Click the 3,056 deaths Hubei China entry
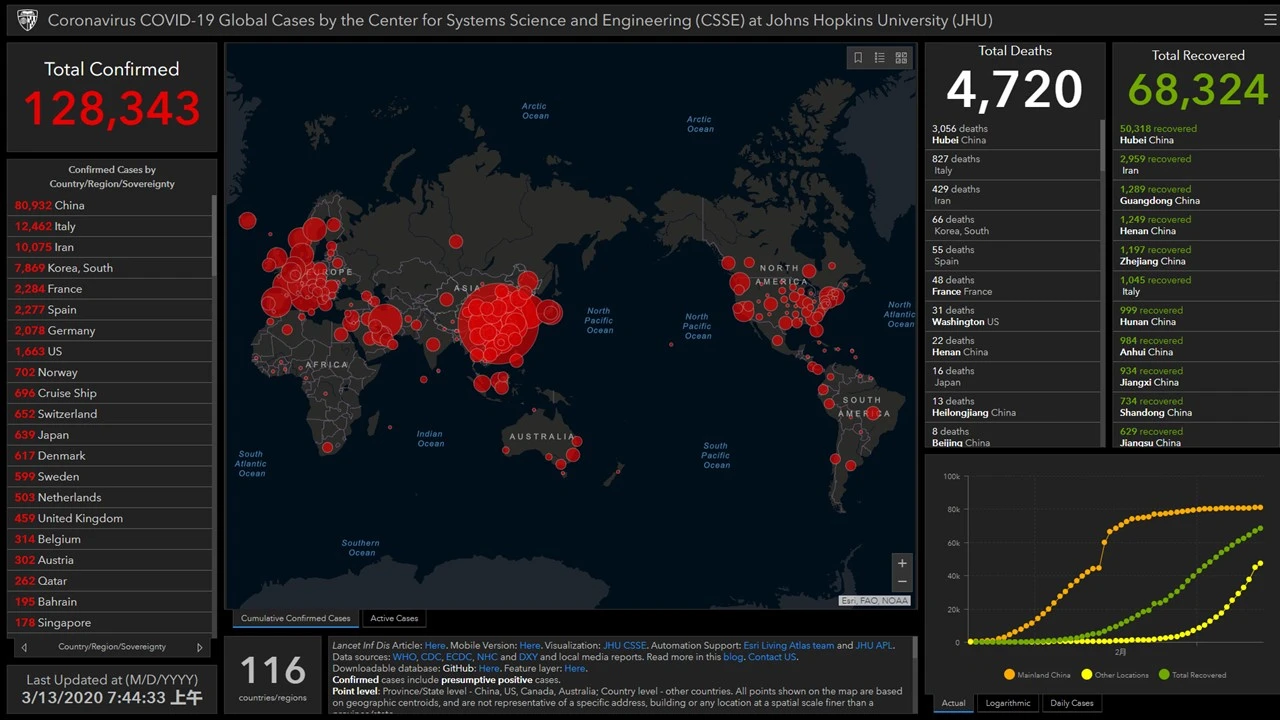The width and height of the screenshot is (1280, 720). (1013, 134)
